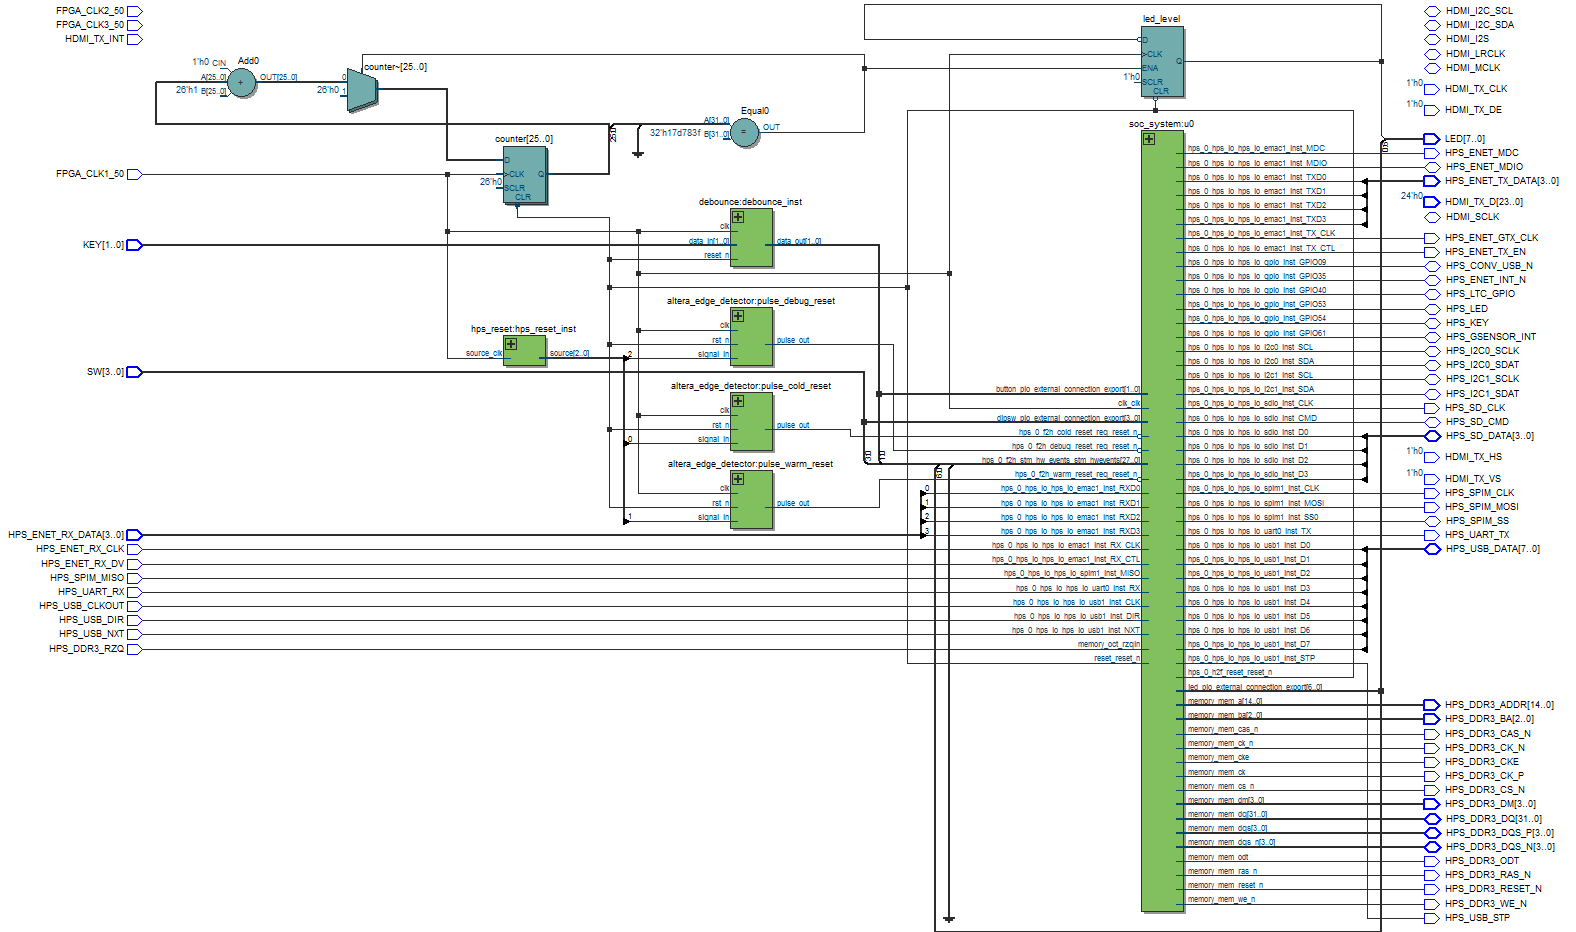Click the HPS_DDR3_ADDR[14..0] output pin

pos(1431,705)
